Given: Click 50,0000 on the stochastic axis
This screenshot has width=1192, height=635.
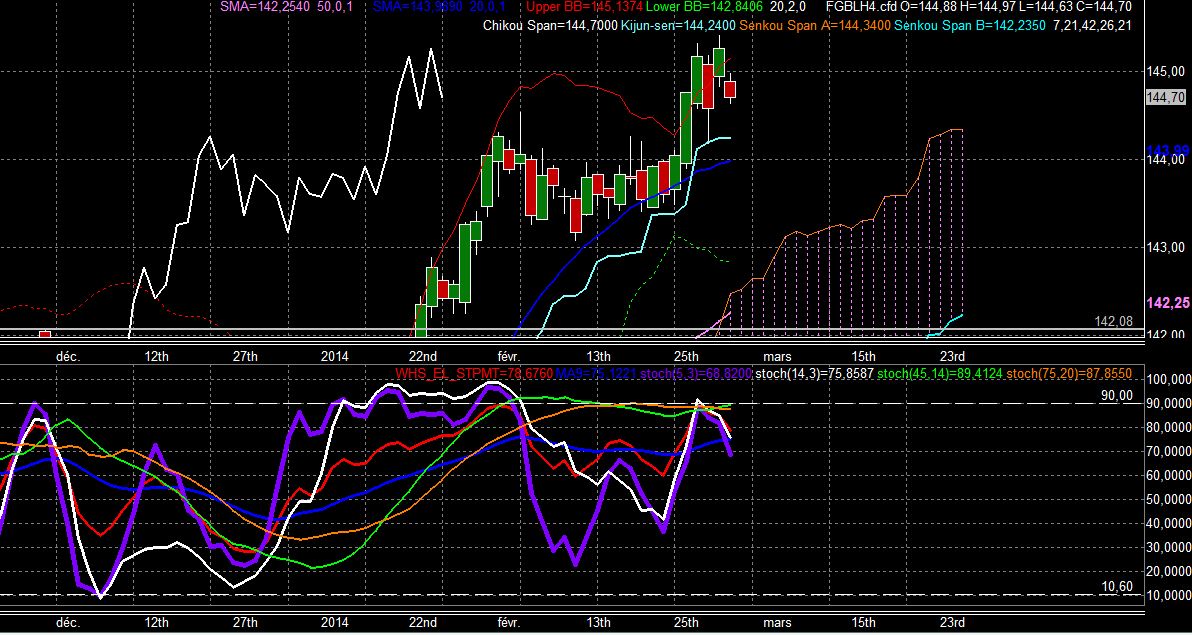Looking at the screenshot, I should point(1168,499).
